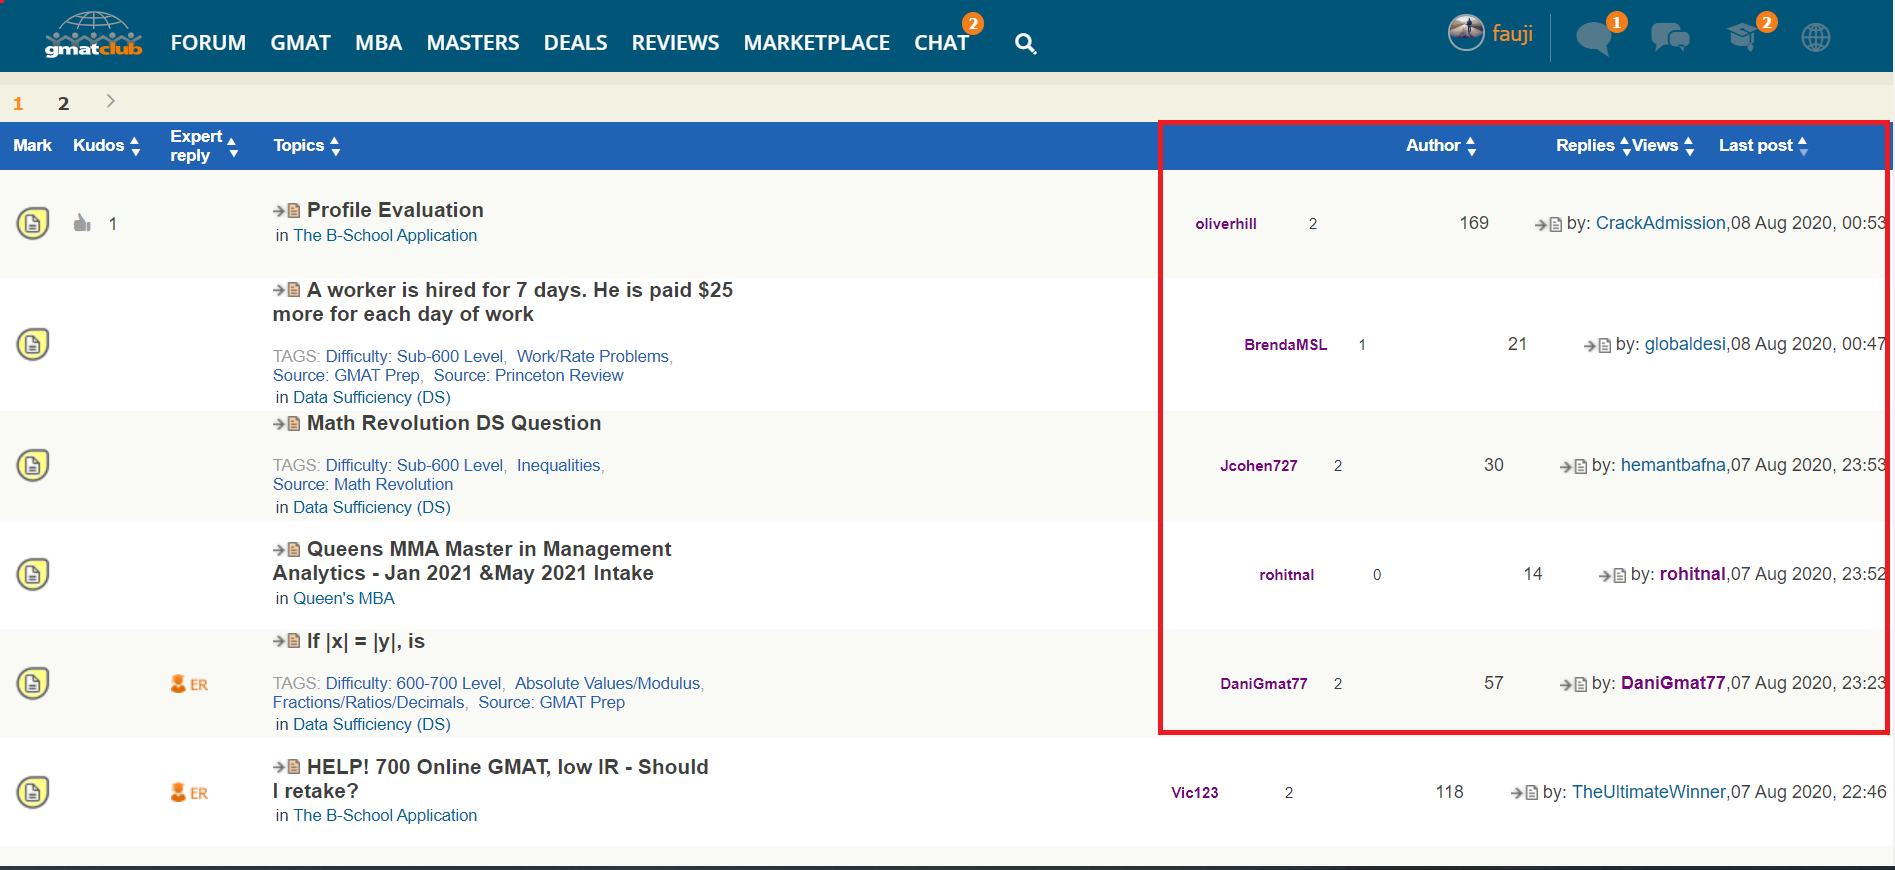
Task: Open the fauji profile avatar
Action: tap(1466, 33)
